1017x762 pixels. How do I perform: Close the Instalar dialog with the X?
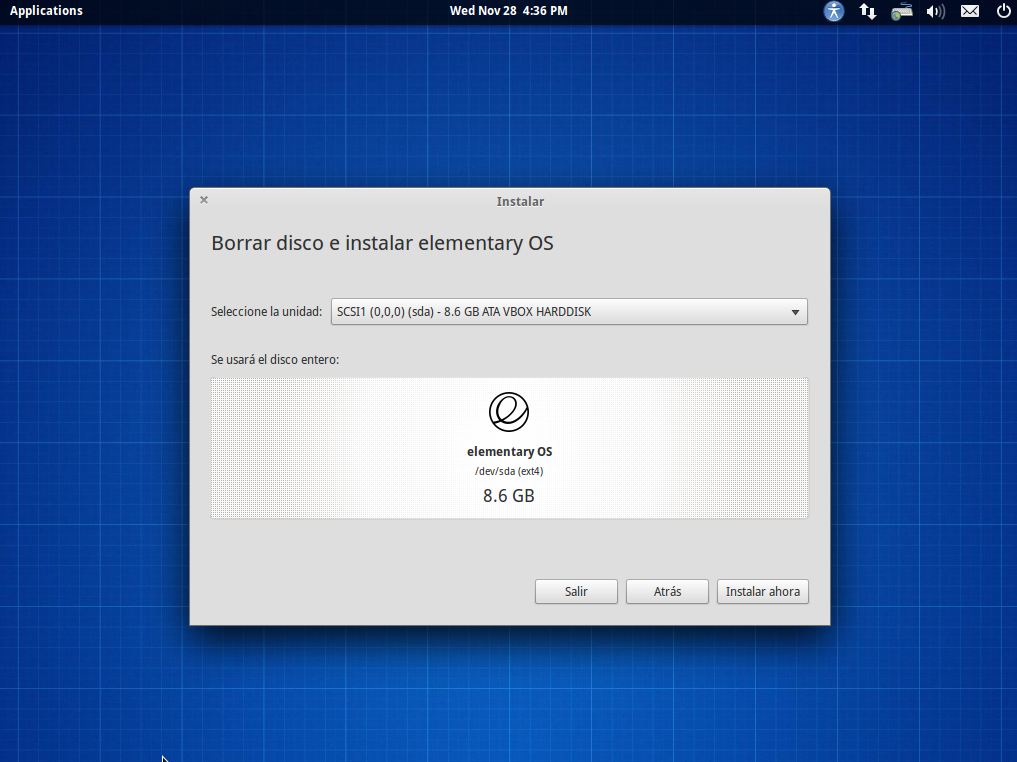204,200
